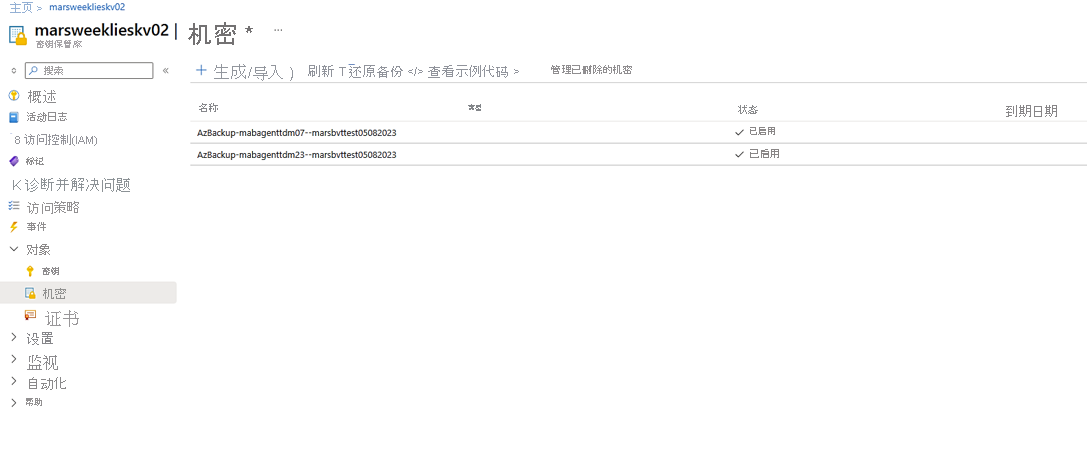Open secret AzBackup-mabagenttdm07--marsbvttest05082023
This screenshot has width=1087, height=450.
[297, 132]
